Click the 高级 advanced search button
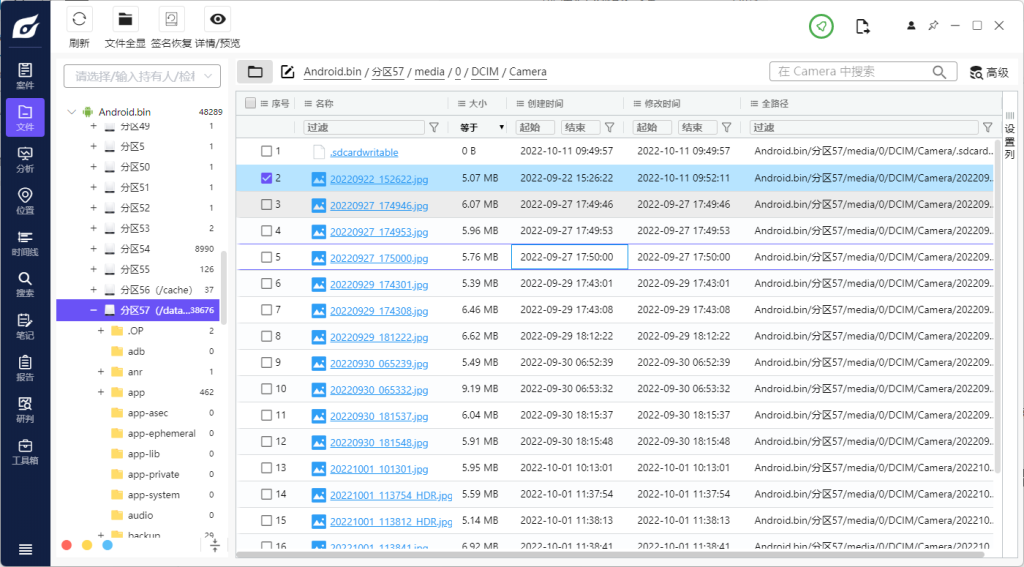Image resolution: width=1024 pixels, height=567 pixels. click(988, 72)
